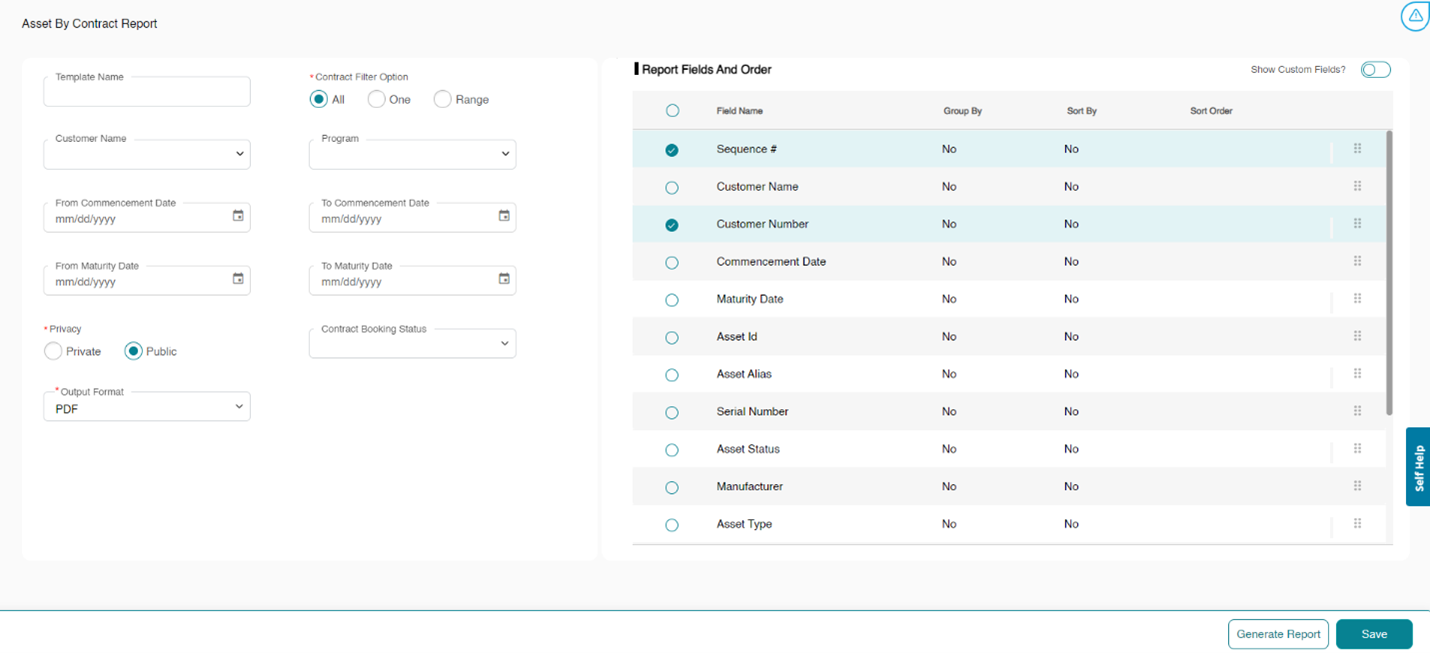Viewport: 1430px width, 653px height.
Task: Click the warning alert icon at top right
Action: coord(1415,16)
